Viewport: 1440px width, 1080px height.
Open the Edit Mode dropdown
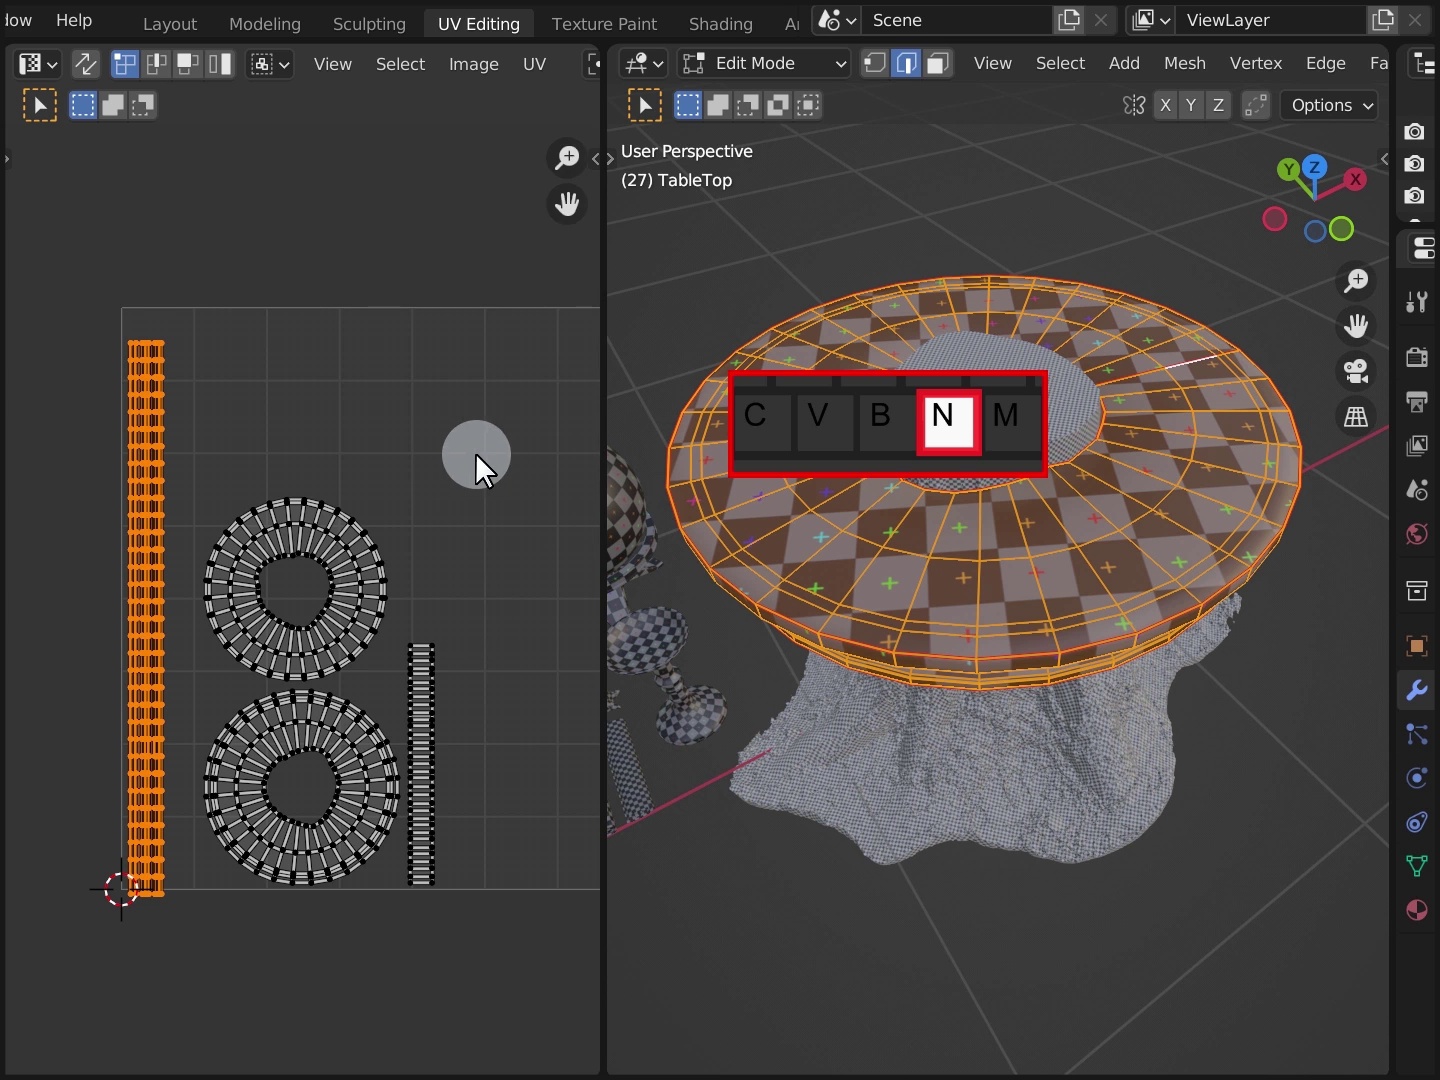pos(764,64)
